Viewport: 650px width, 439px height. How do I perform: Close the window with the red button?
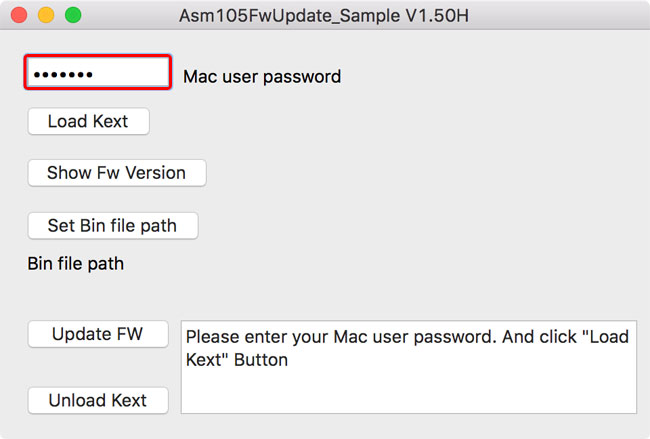[20, 16]
